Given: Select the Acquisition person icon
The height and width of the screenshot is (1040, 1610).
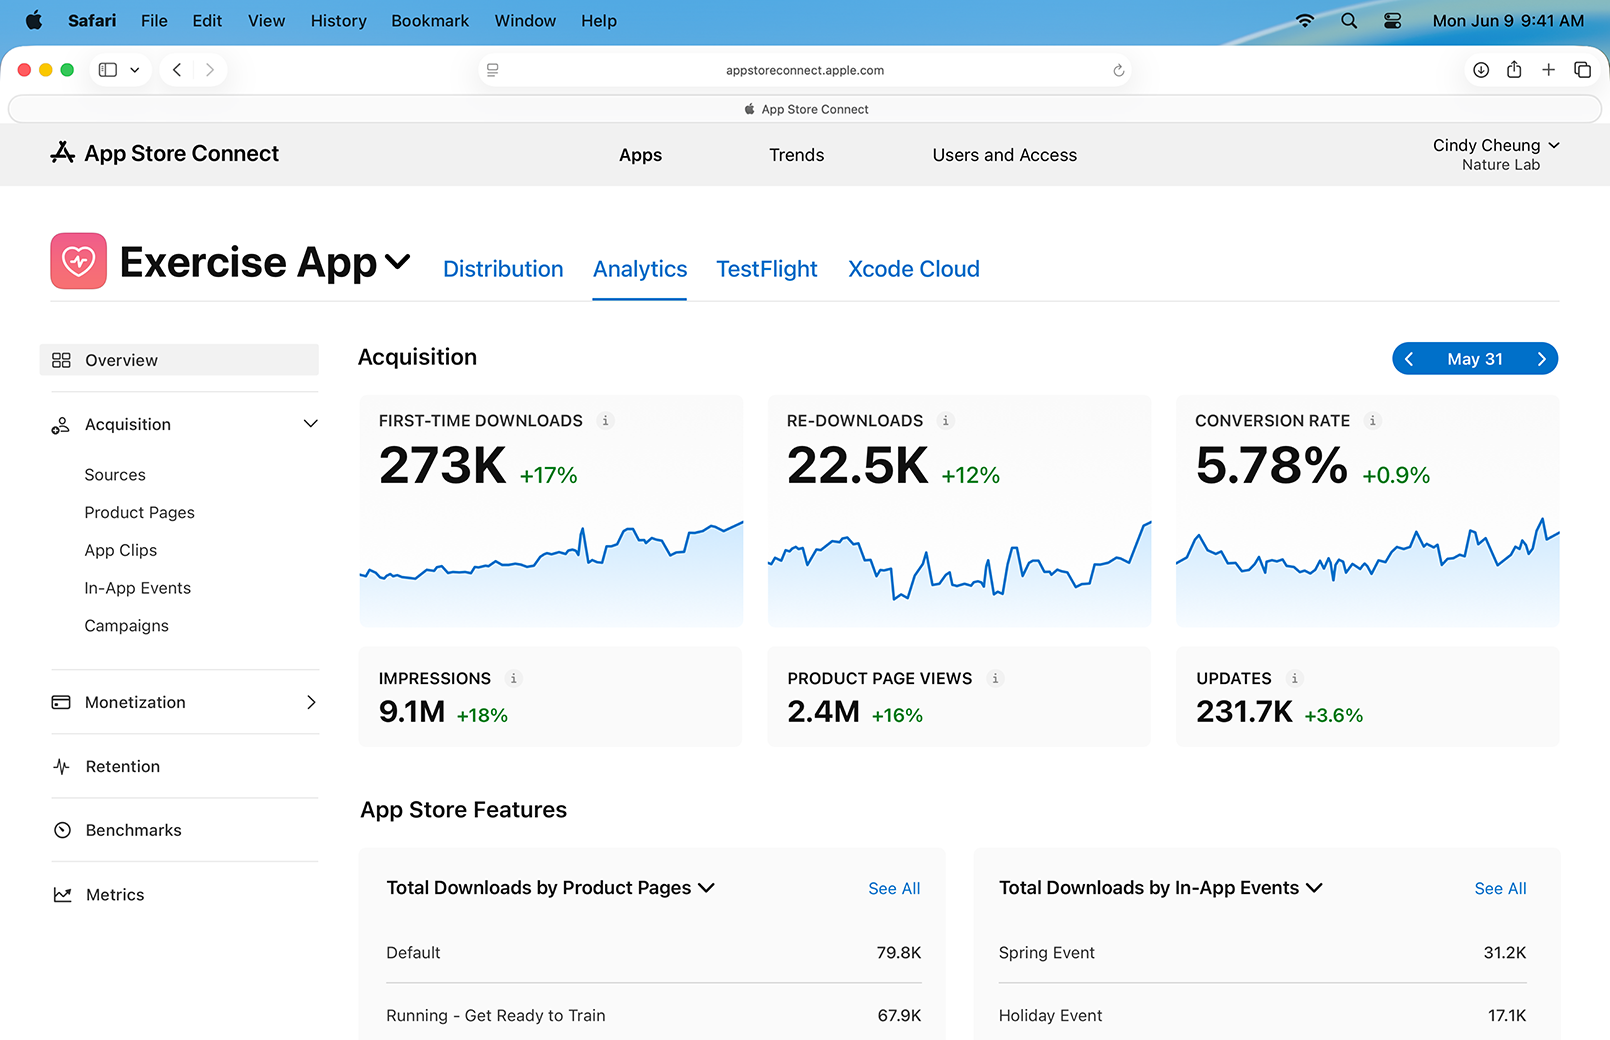Looking at the screenshot, I should coord(61,424).
